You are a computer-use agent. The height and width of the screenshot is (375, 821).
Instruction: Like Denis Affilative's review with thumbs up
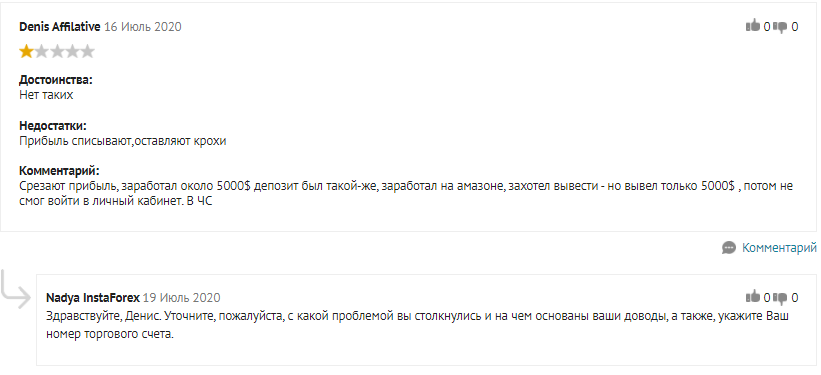click(x=752, y=26)
